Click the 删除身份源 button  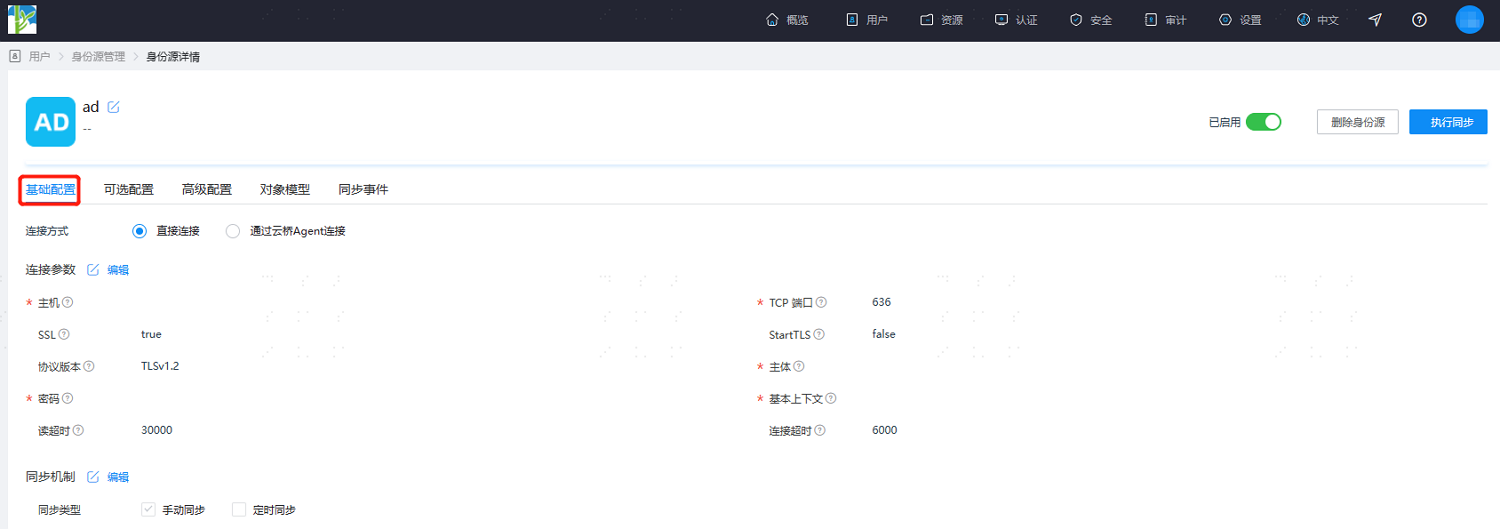pyautogui.click(x=1357, y=122)
